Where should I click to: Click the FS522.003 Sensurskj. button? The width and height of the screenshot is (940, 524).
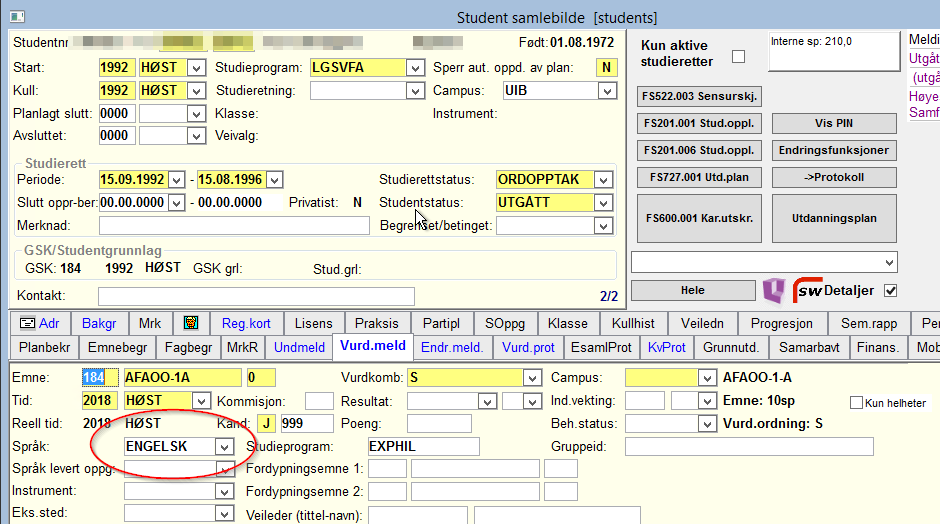700,97
